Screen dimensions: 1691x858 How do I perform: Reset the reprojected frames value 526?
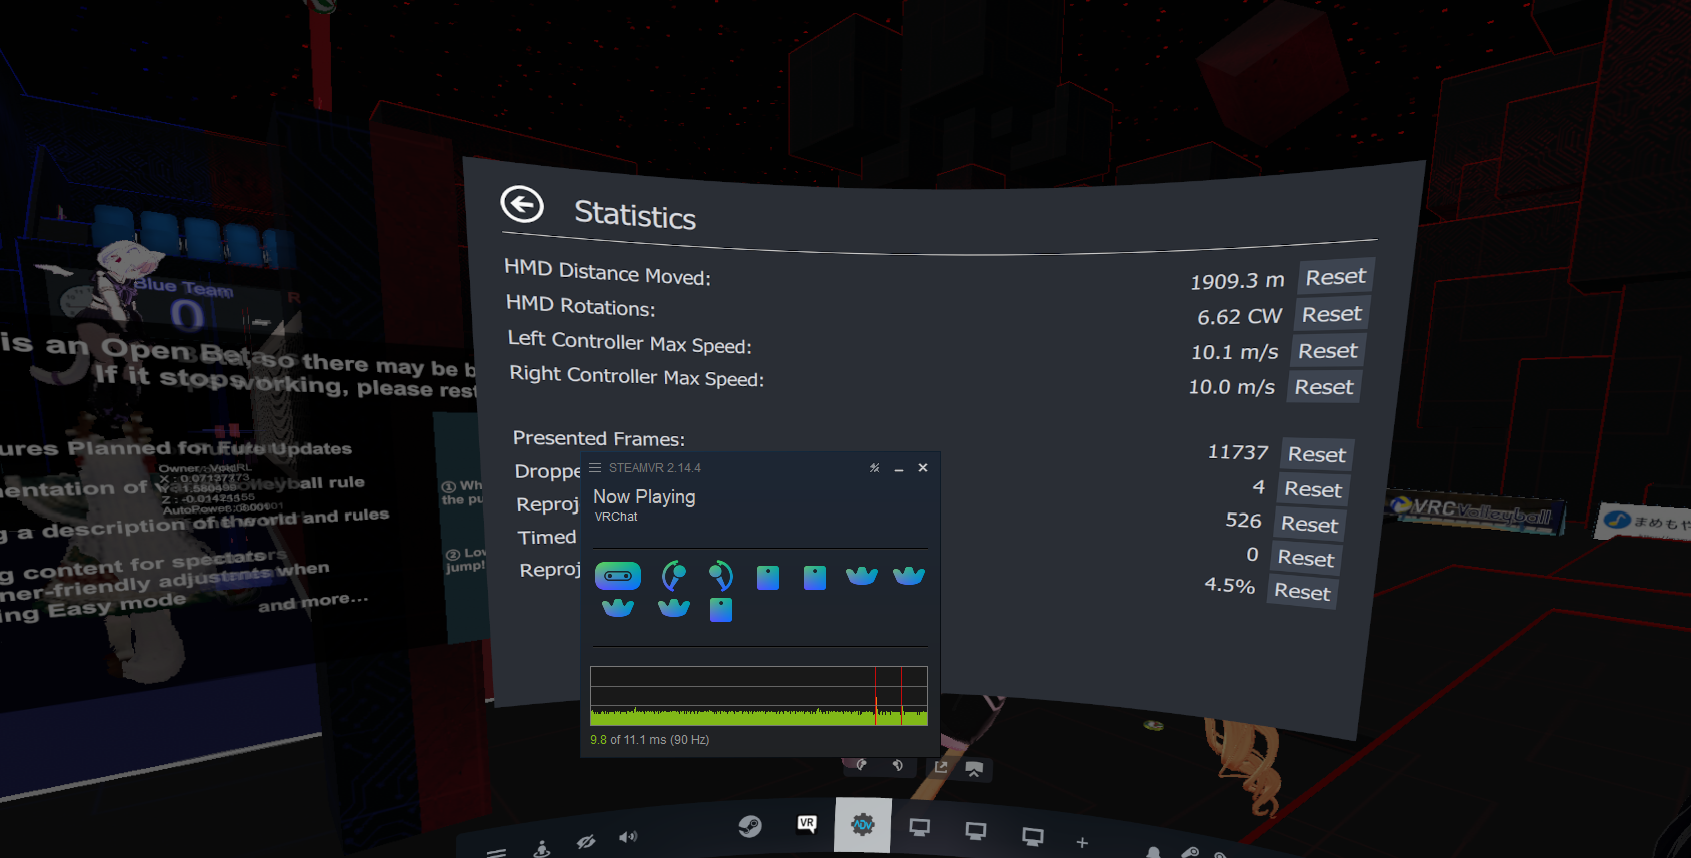[1309, 524]
